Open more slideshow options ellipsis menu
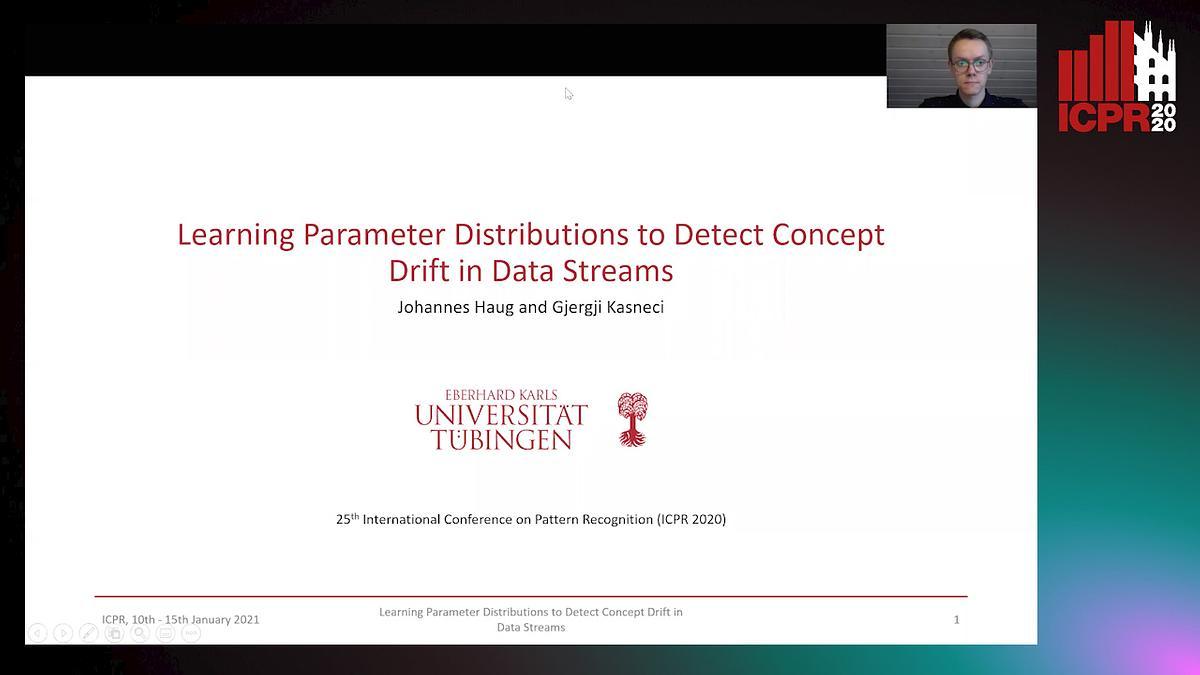Image resolution: width=1200 pixels, height=675 pixels. (x=190, y=633)
